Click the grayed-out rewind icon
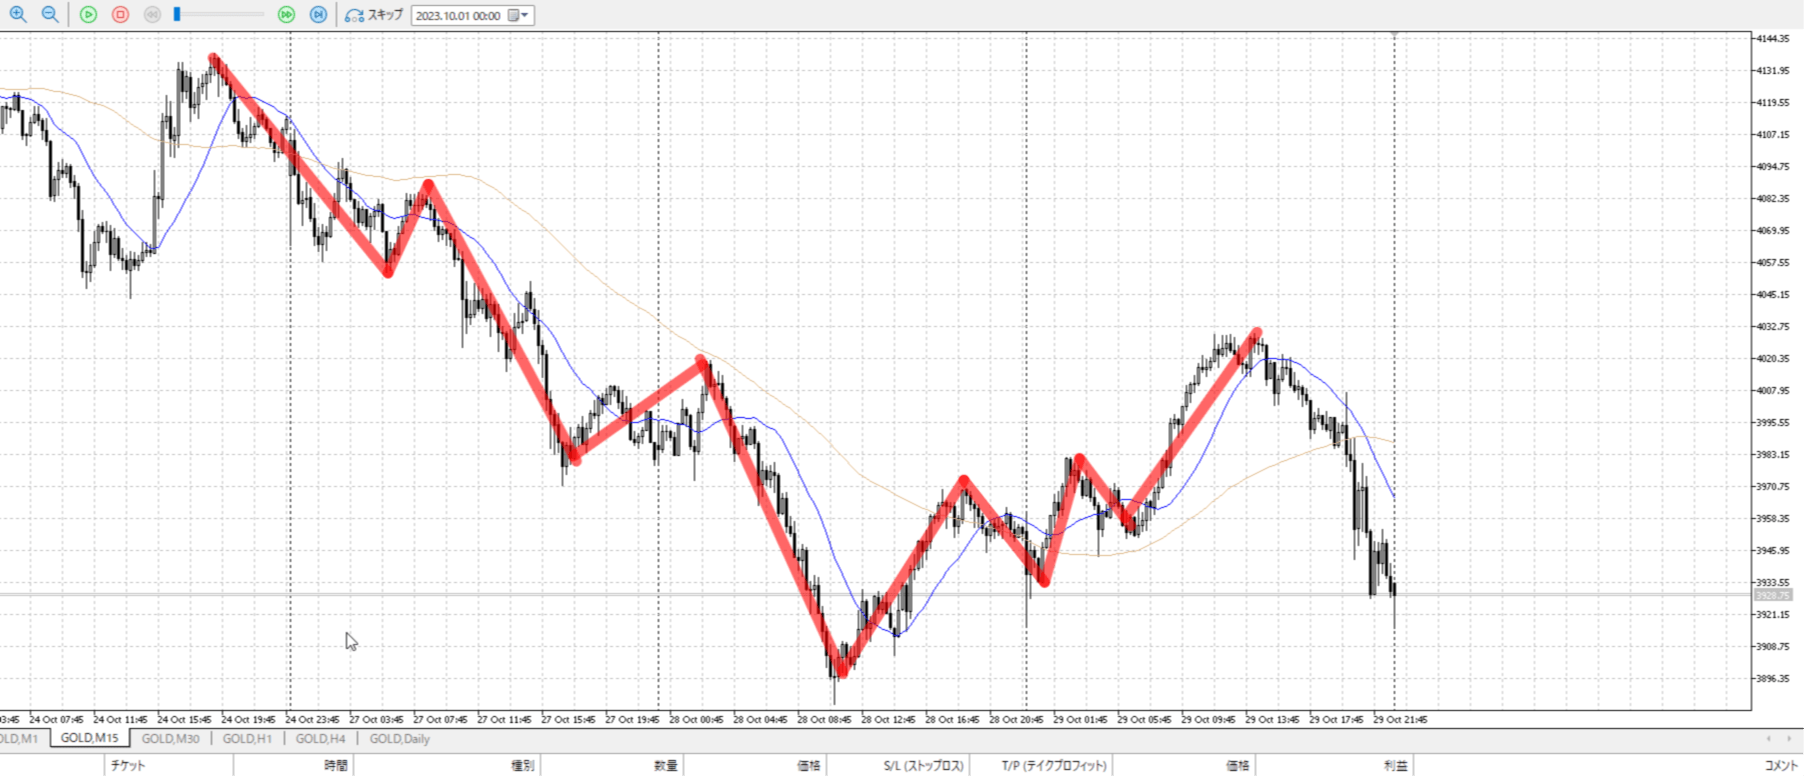Image resolution: width=1804 pixels, height=776 pixels. [152, 14]
